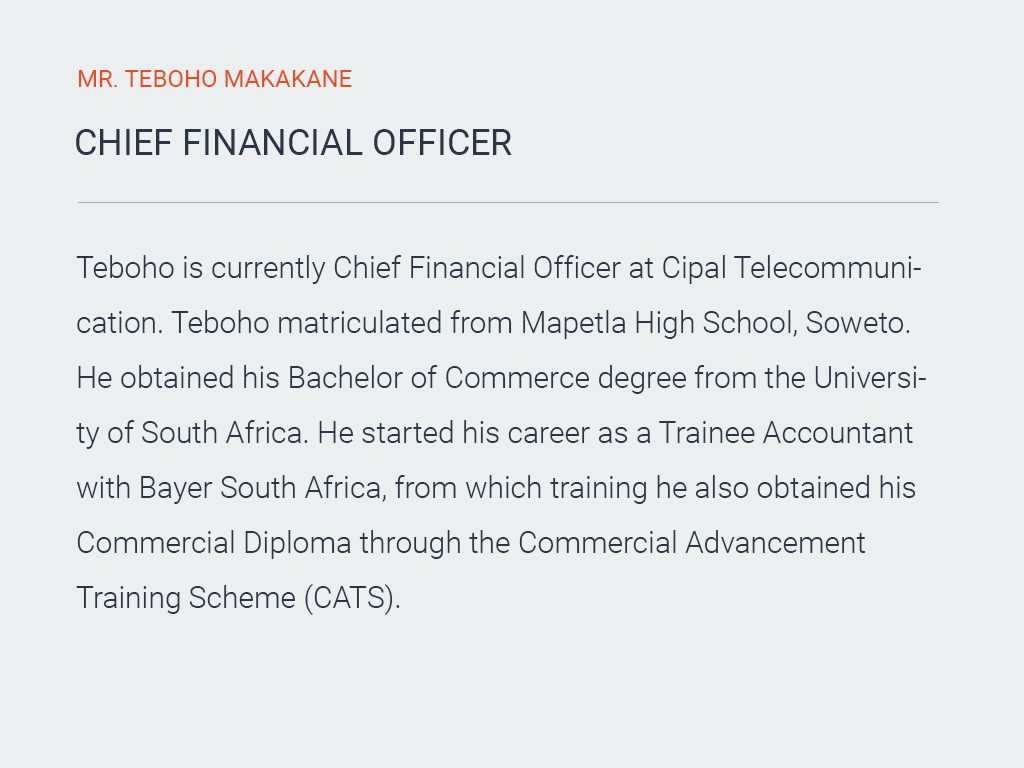Viewport: 1024px width, 768px height.
Task: Click the CHIEF FINANCIAL OFFICER heading
Action: (x=293, y=143)
